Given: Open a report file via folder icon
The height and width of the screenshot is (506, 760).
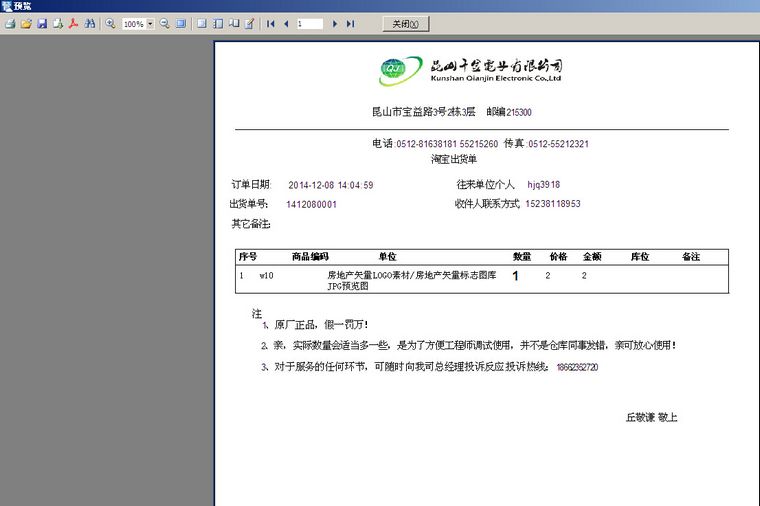Looking at the screenshot, I should (x=26, y=24).
